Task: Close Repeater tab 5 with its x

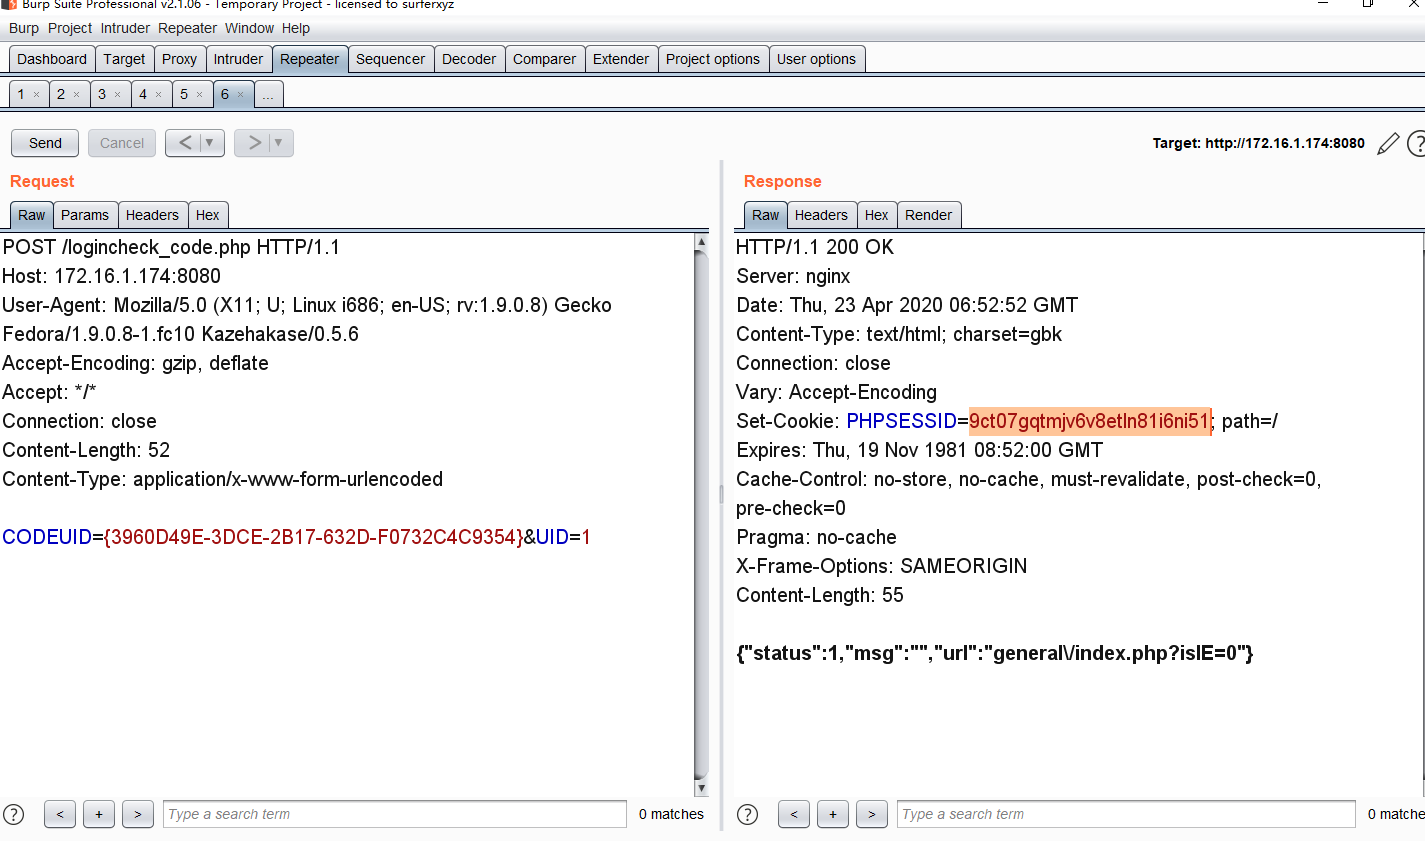Action: pyautogui.click(x=199, y=95)
